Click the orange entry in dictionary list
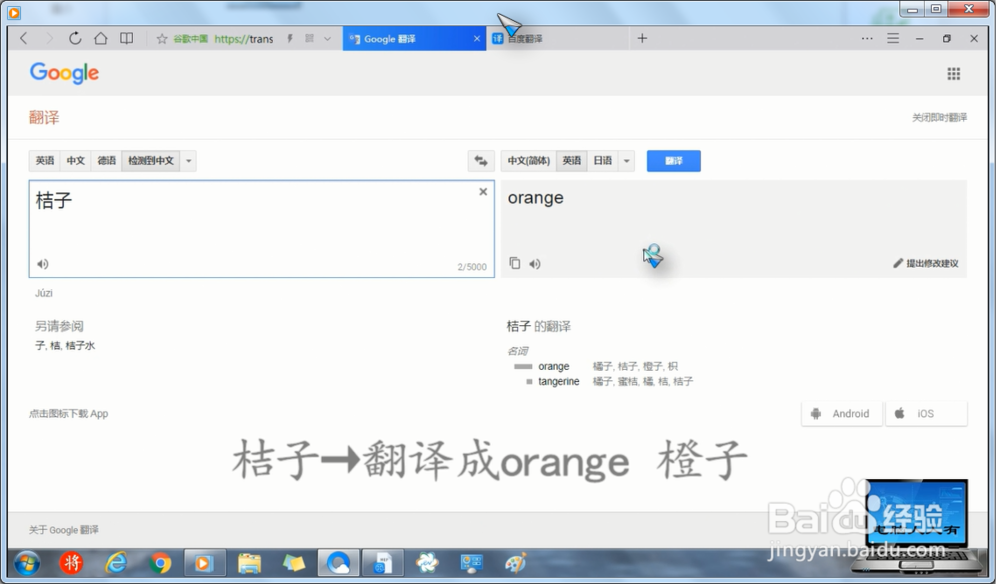 pos(554,367)
